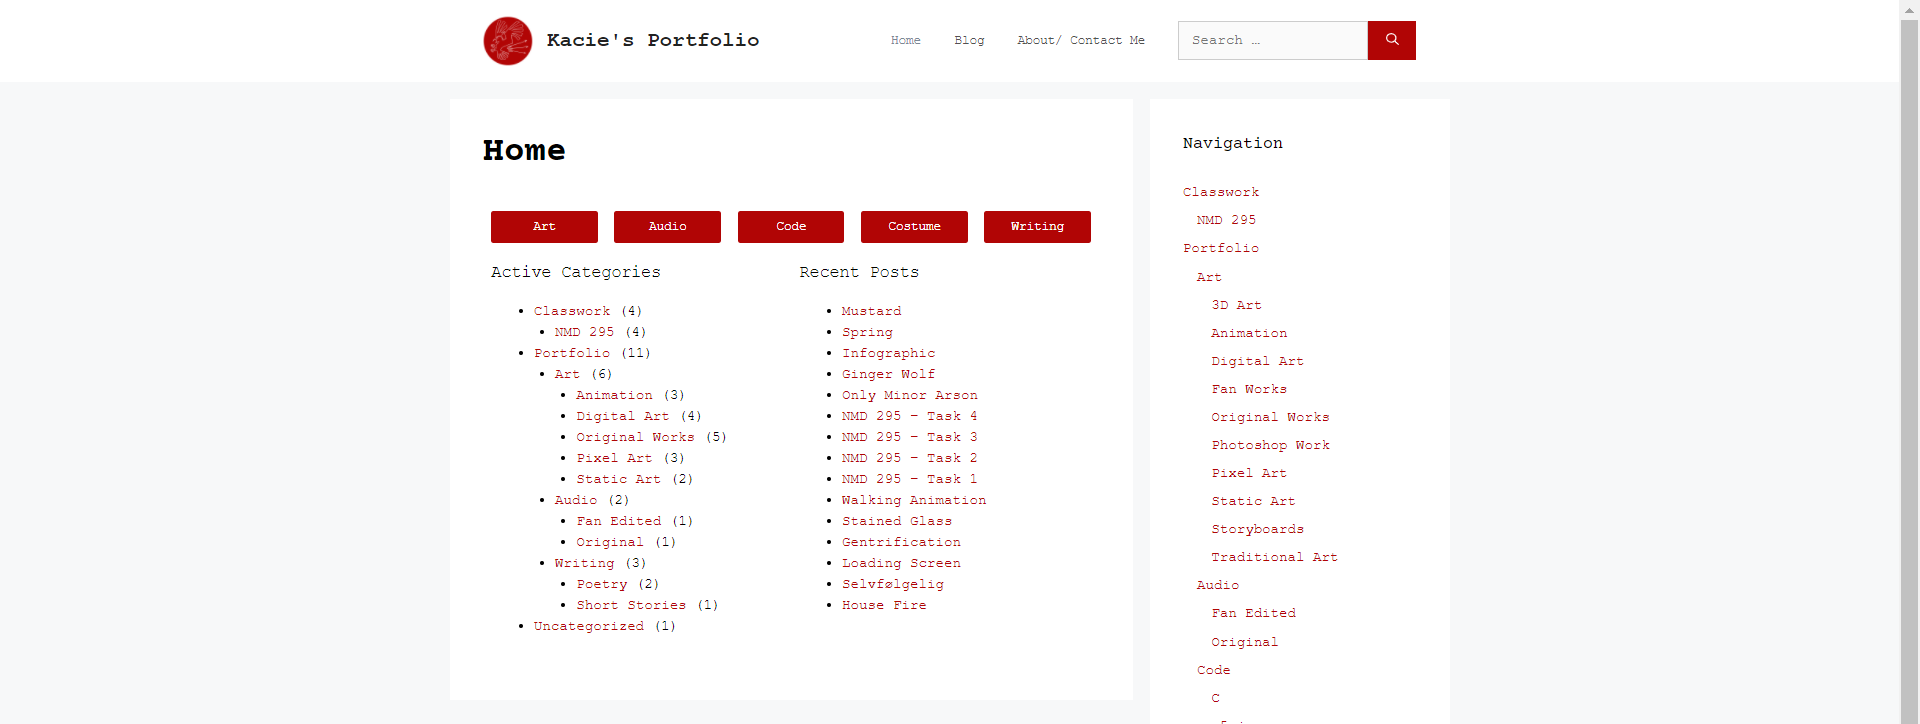Open the Ginger Wolf recent post
The width and height of the screenshot is (1920, 724).
point(888,374)
